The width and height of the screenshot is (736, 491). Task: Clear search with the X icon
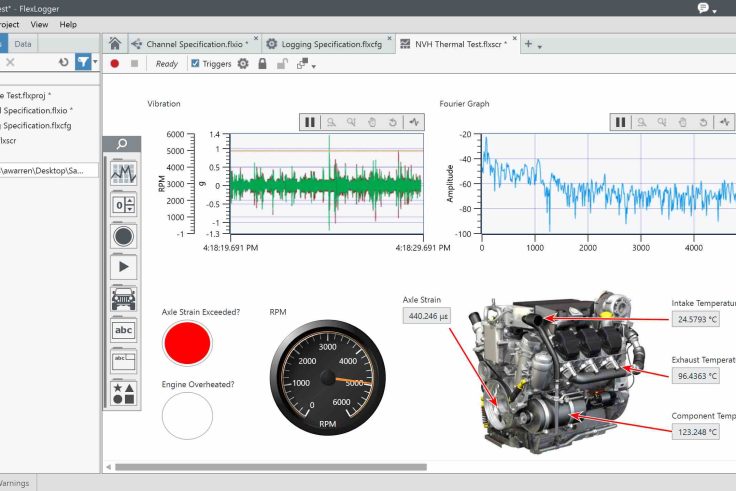tap(10, 62)
